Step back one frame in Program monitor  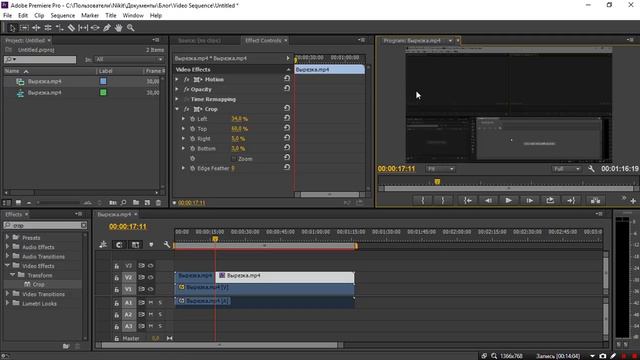coord(488,200)
